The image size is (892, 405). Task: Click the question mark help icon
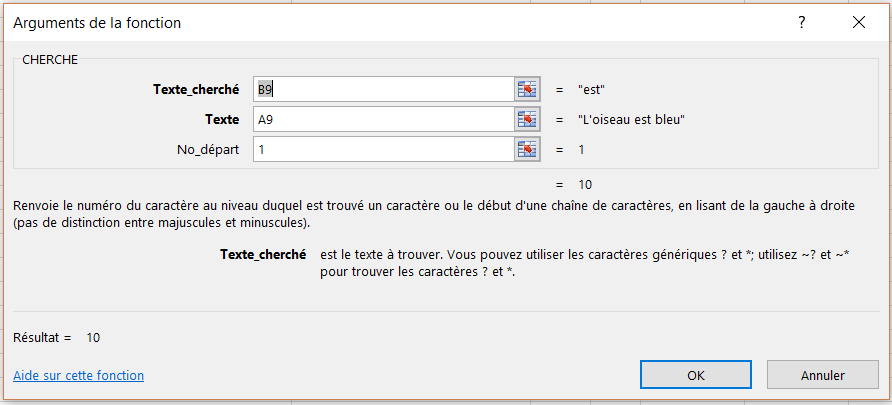click(x=801, y=22)
